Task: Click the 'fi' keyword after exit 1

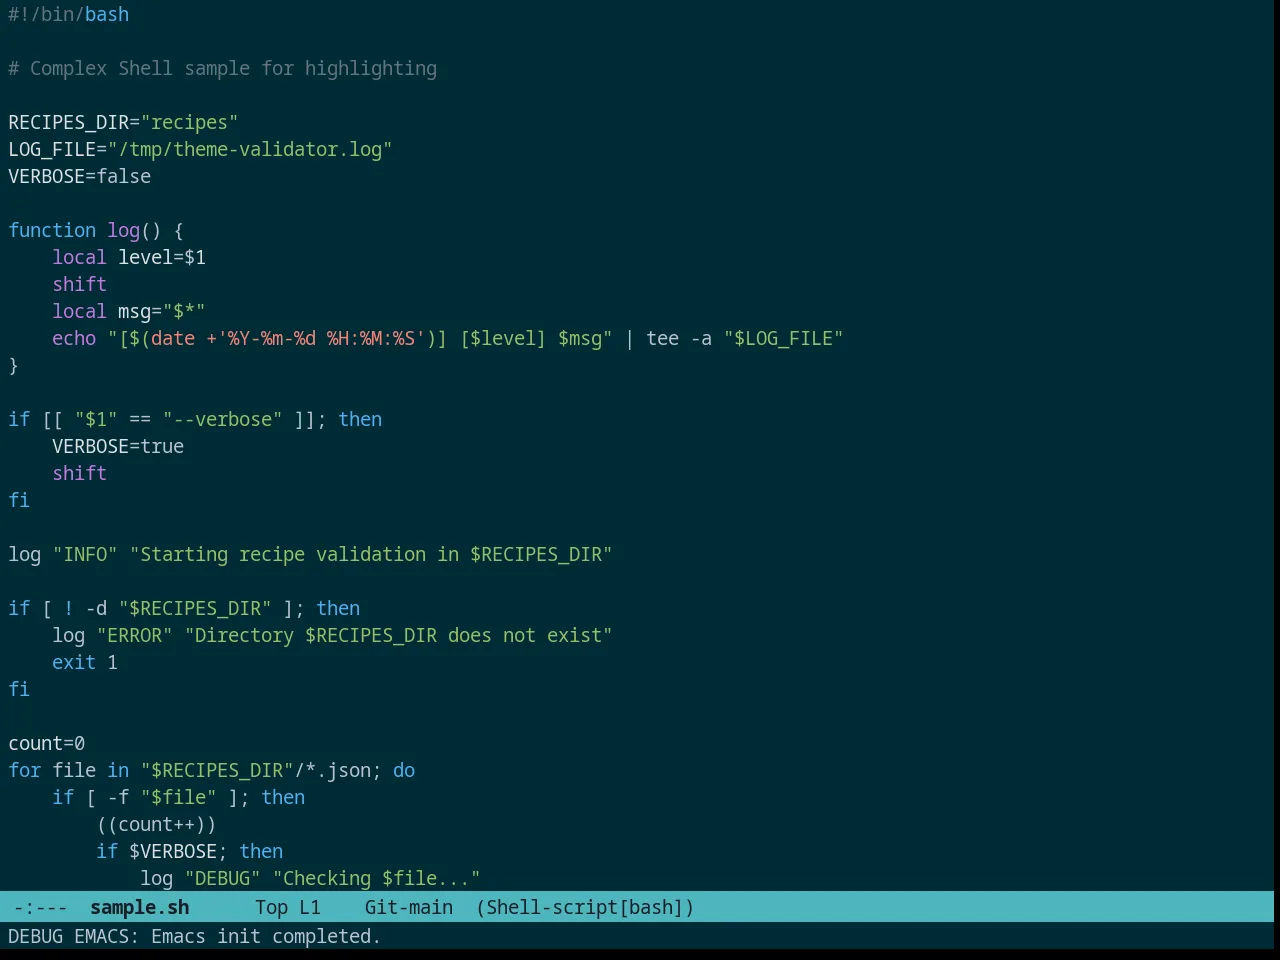Action: pos(19,689)
